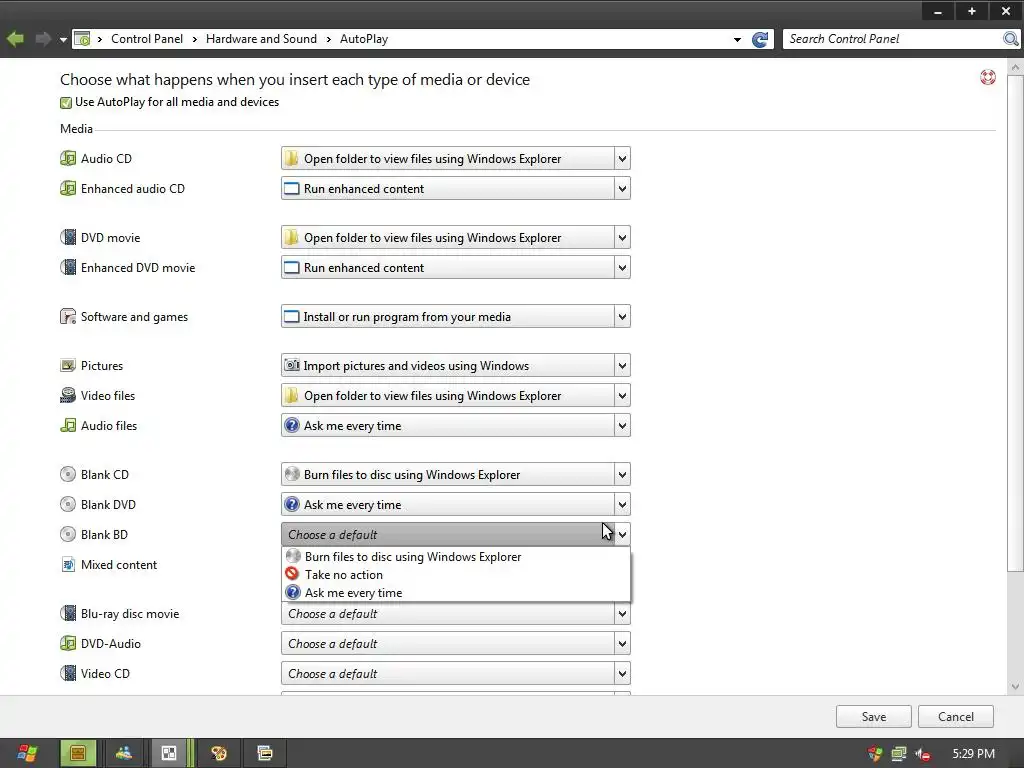The height and width of the screenshot is (768, 1024).
Task: Click the Blank DVD disc icon
Action: point(68,504)
